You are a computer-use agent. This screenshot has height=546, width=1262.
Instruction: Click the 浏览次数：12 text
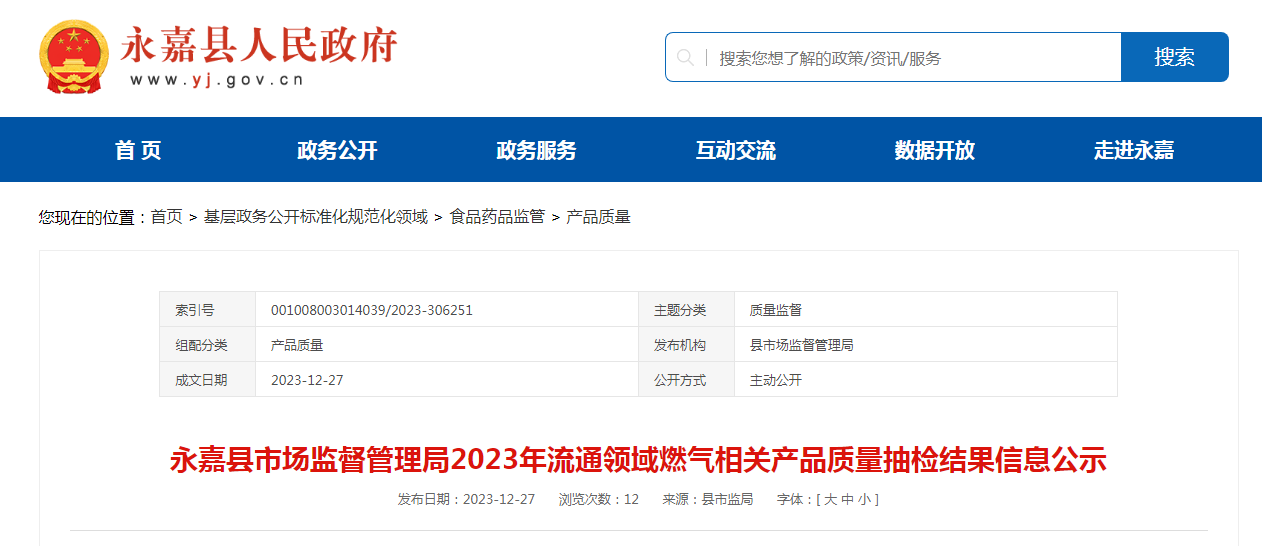[598, 499]
